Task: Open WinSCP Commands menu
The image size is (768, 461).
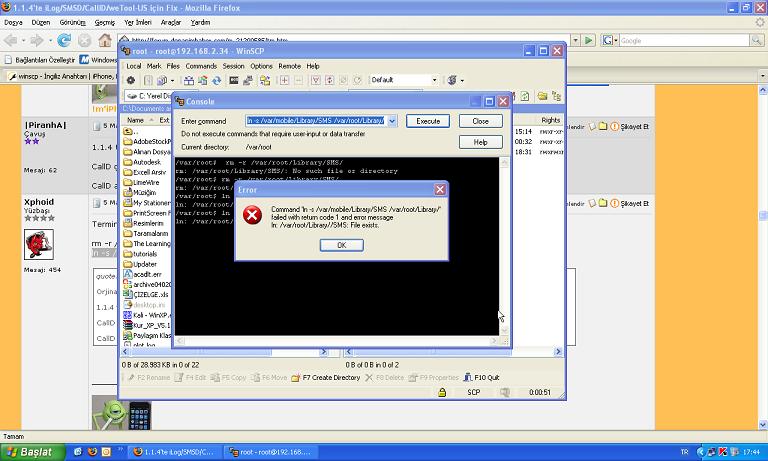Action: click(x=201, y=66)
